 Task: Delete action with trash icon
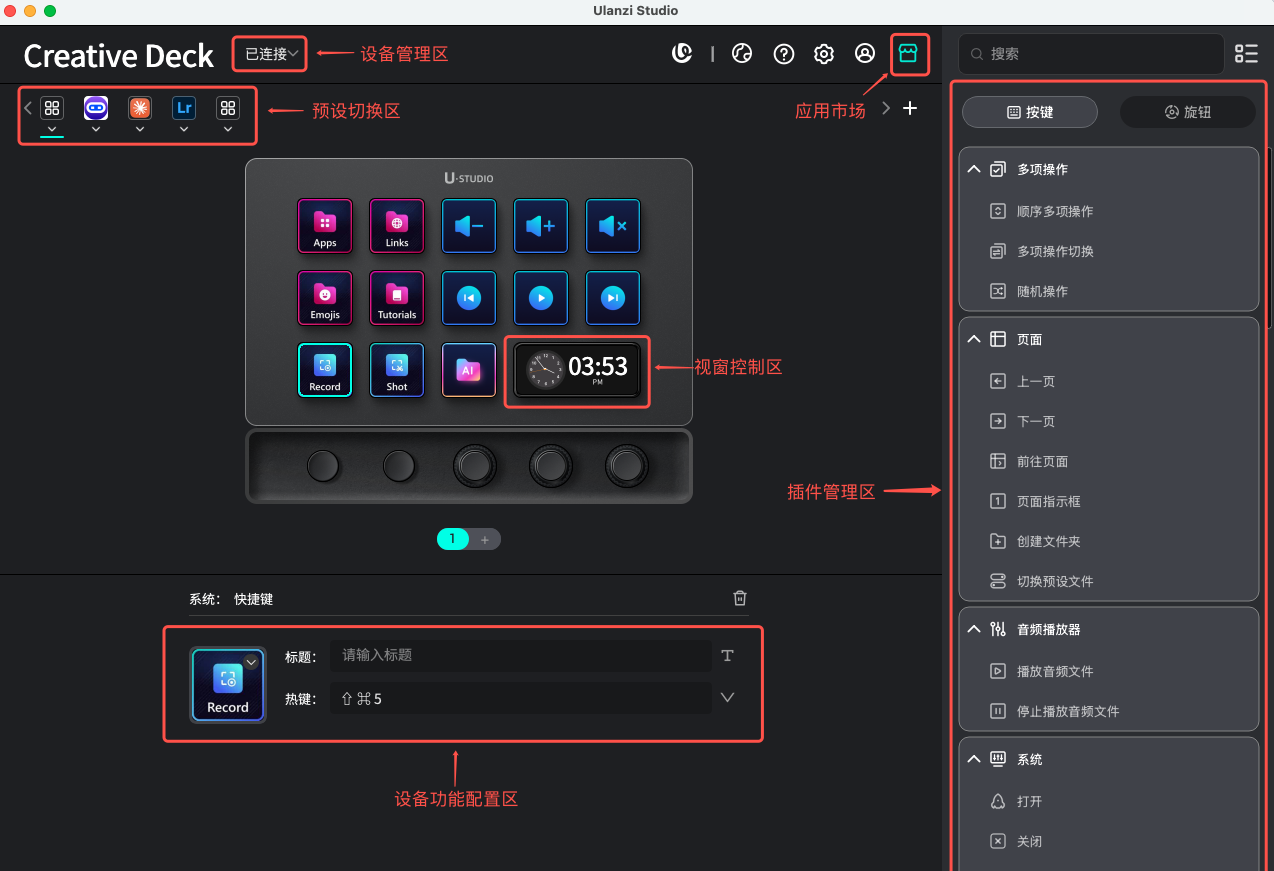pyautogui.click(x=740, y=598)
